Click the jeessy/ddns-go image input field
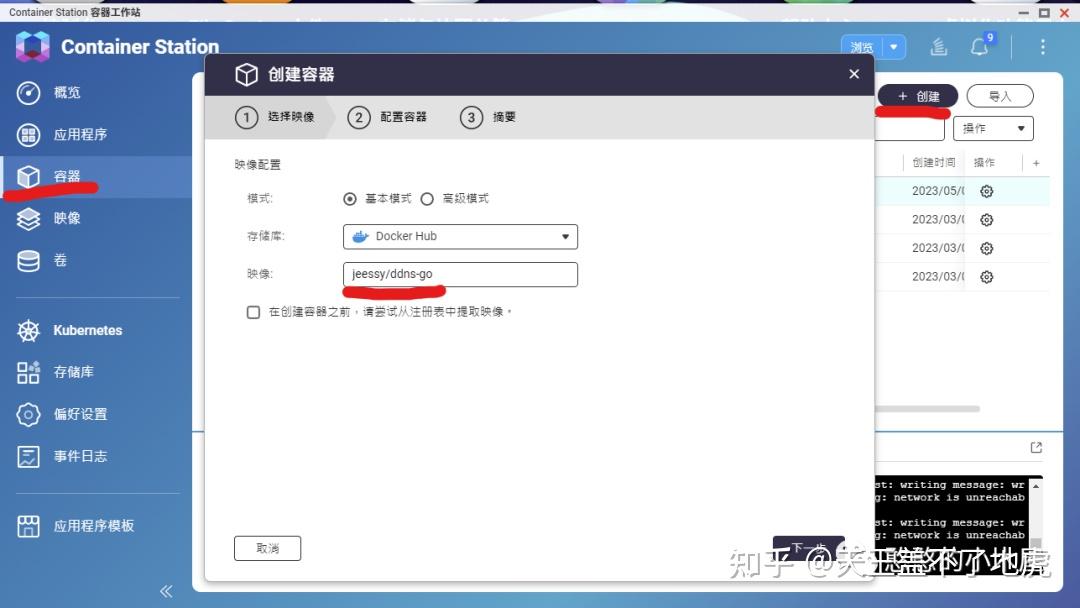The width and height of the screenshot is (1080, 608). click(x=460, y=274)
